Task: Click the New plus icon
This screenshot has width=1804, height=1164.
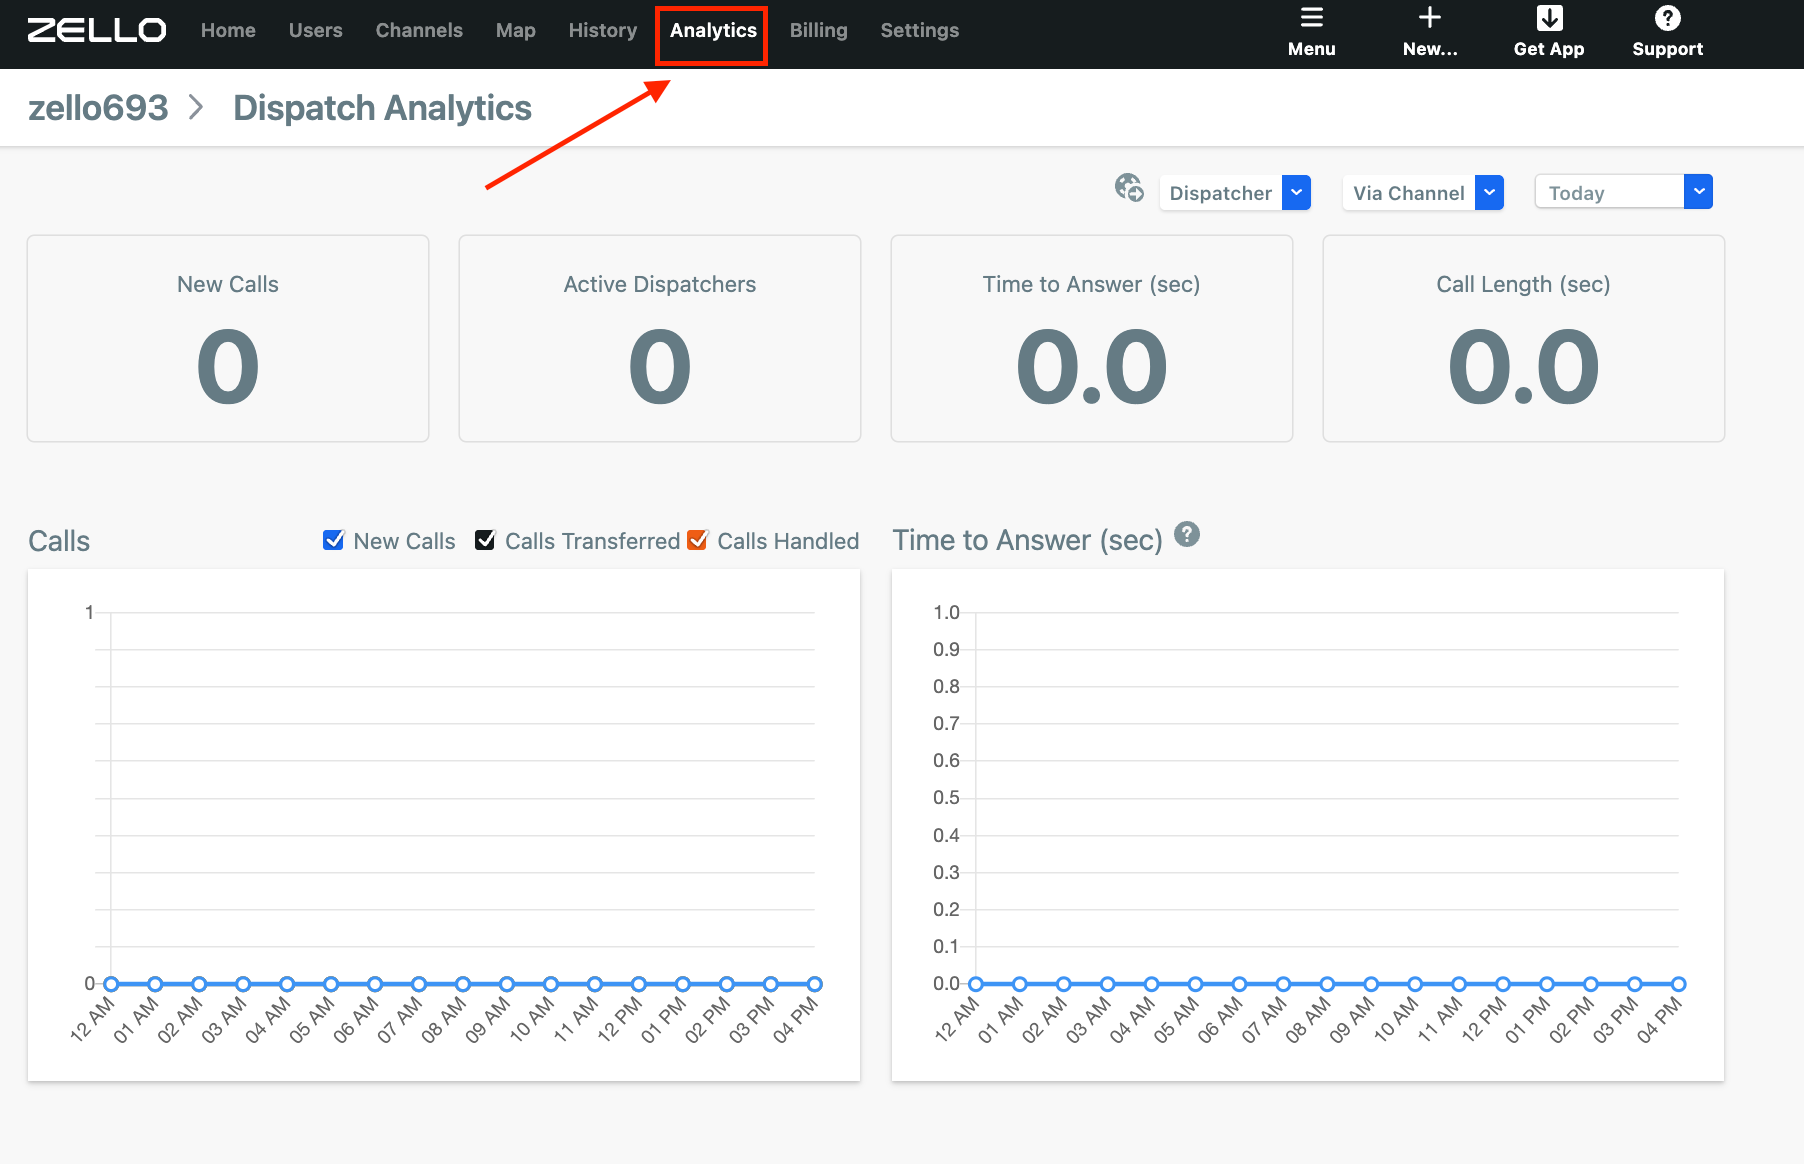Action: click(1430, 18)
